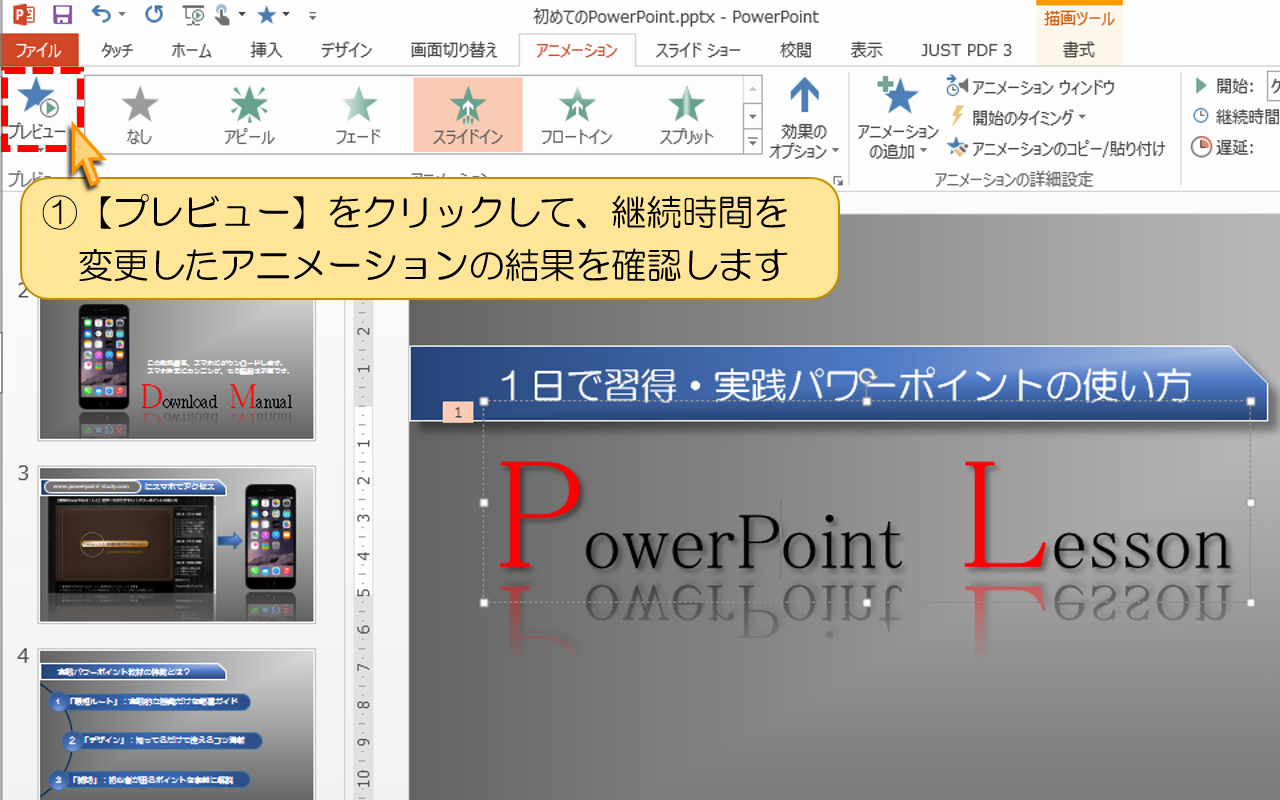Viewport: 1280px width, 800px height.
Task: Expand 開始のタイミング trigger dropdown
Action: (x=1017, y=117)
